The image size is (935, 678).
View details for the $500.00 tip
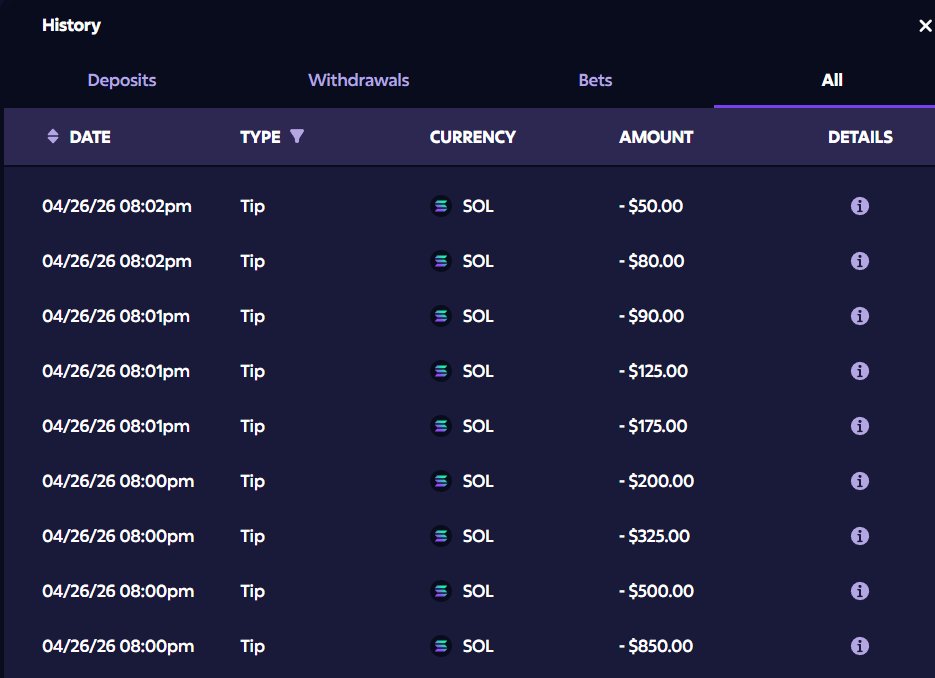859,591
